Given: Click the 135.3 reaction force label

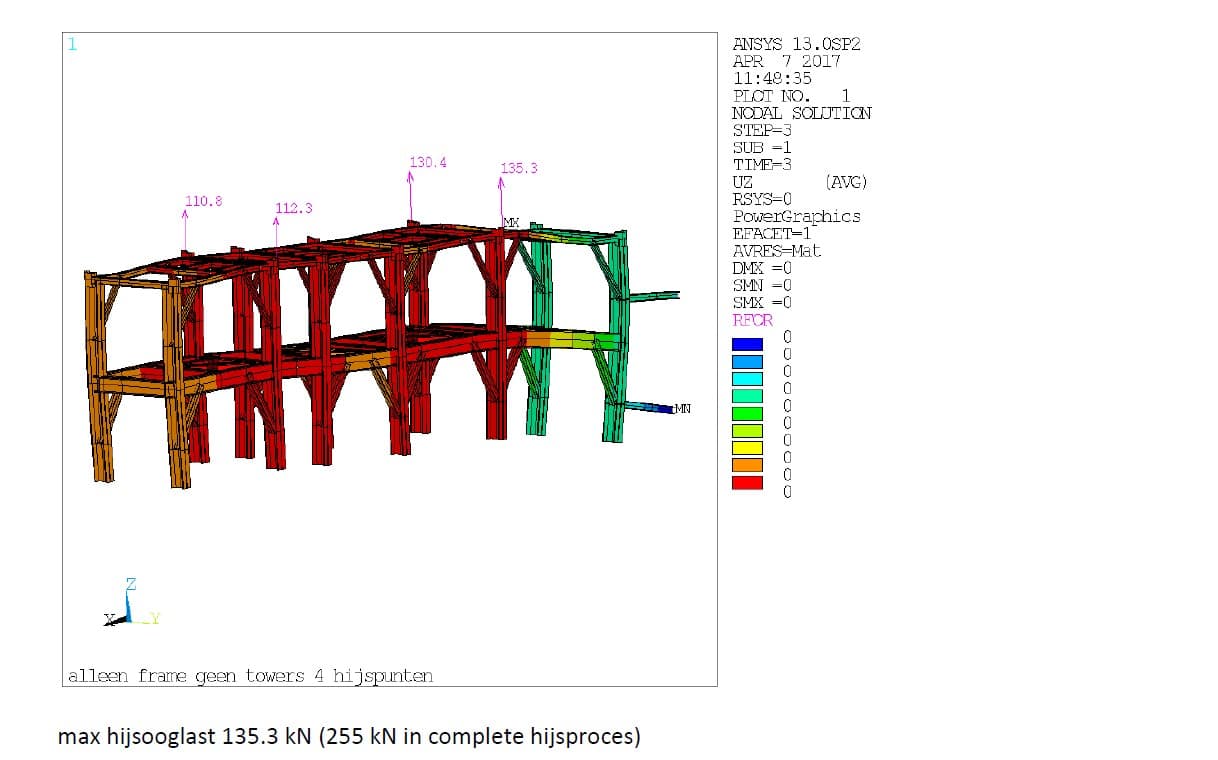Looking at the screenshot, I should (x=519, y=168).
